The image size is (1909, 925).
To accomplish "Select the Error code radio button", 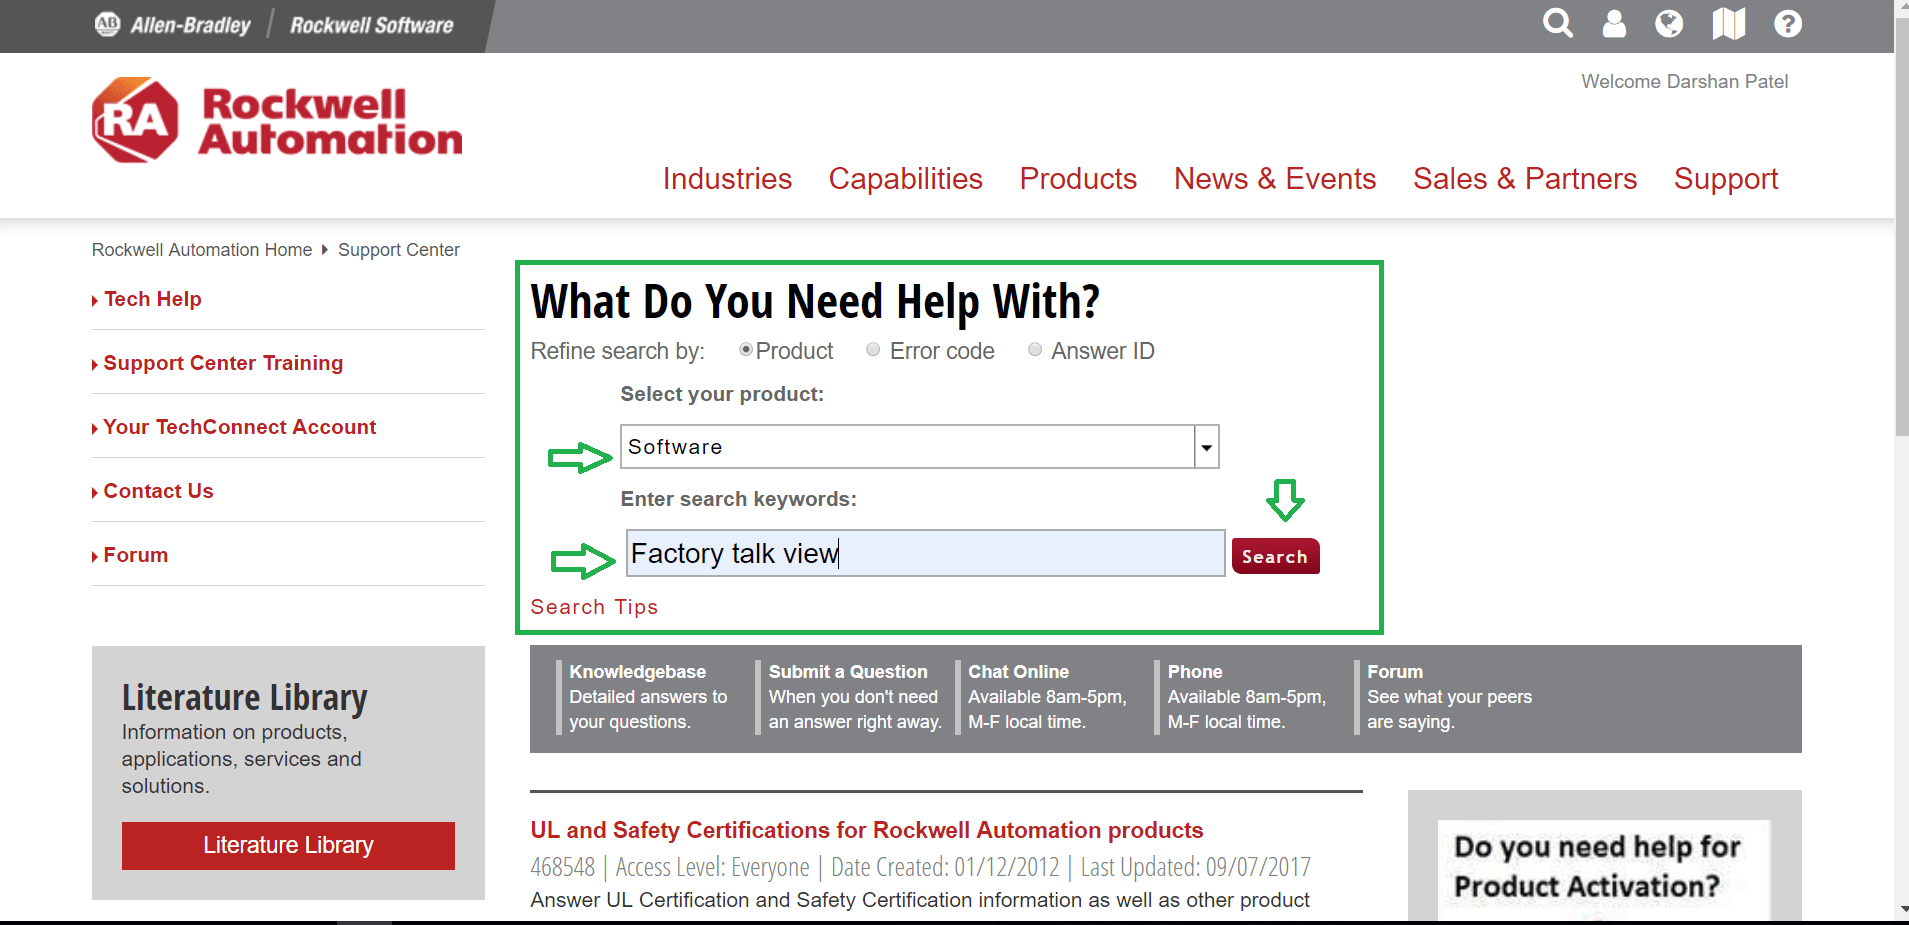I will (873, 350).
